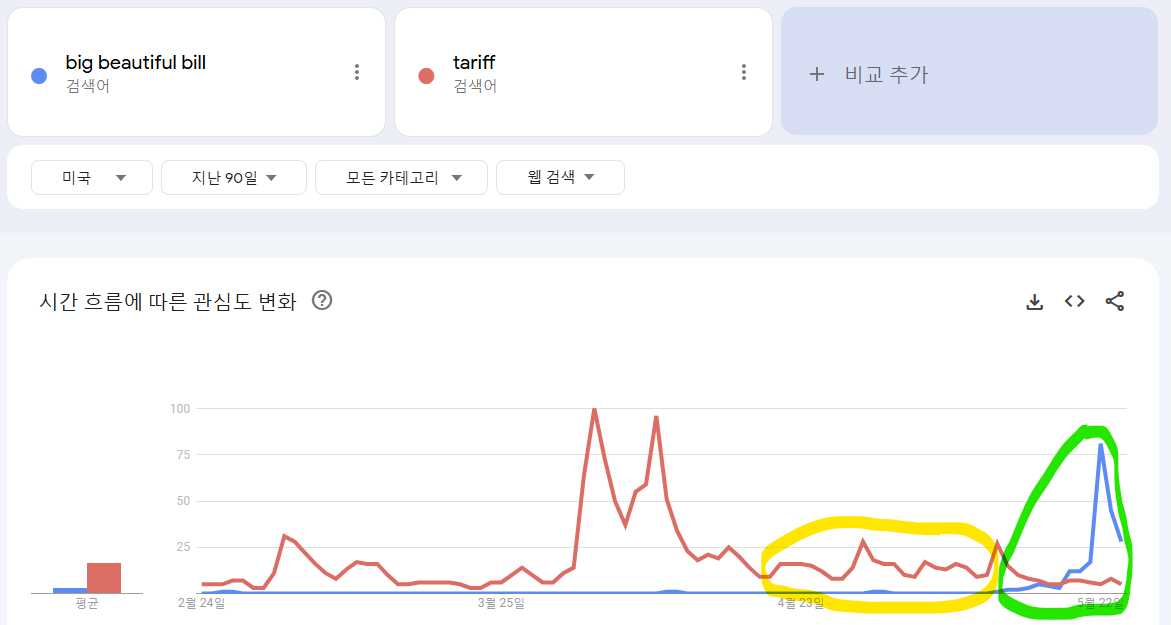
Task: Share the interest over time chart
Action: pos(1115,301)
